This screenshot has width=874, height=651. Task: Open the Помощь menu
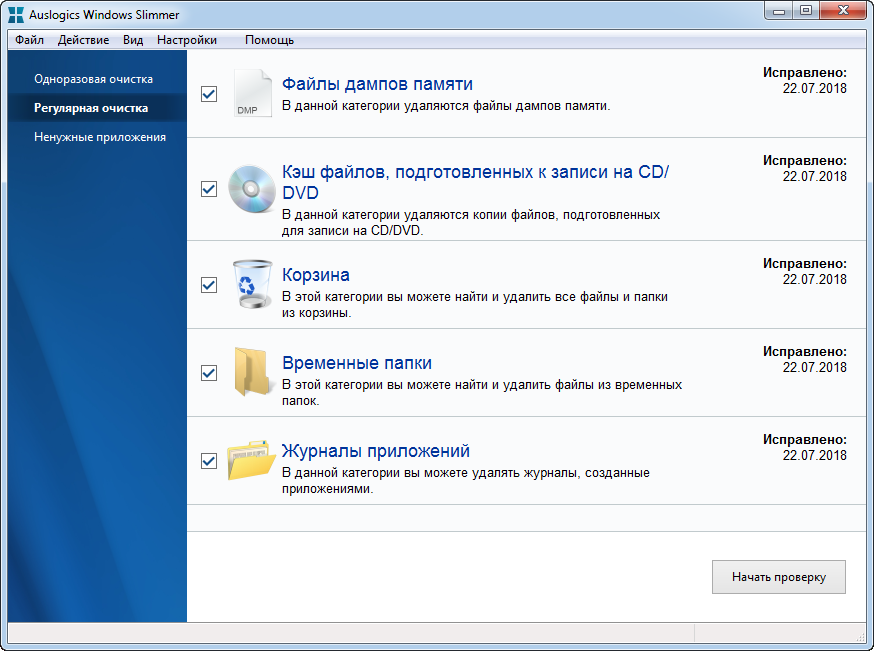[x=269, y=40]
